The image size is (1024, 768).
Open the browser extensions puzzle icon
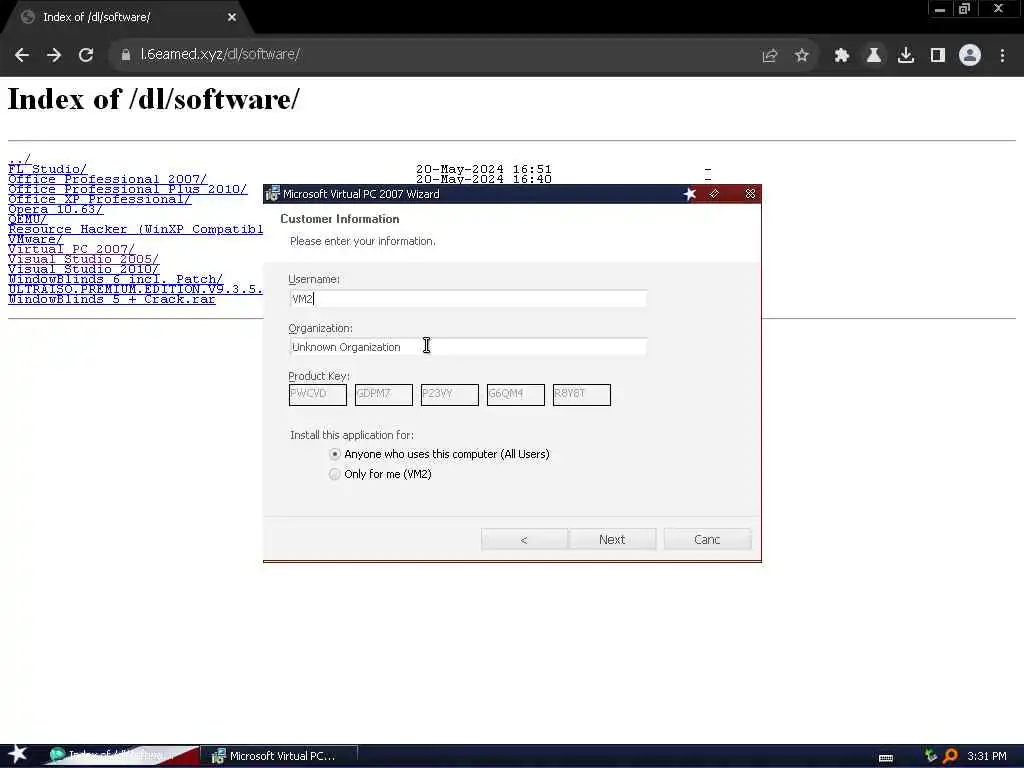click(841, 56)
